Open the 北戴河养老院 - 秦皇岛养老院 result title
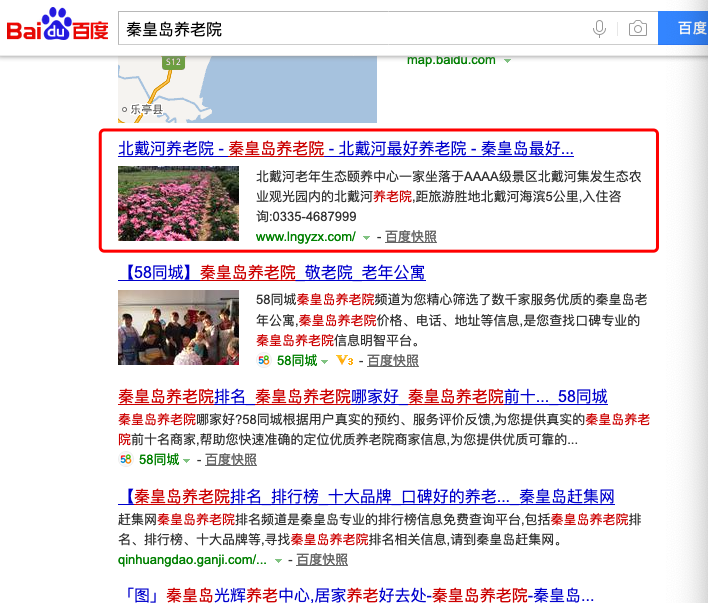This screenshot has height=603, width=708. point(346,148)
